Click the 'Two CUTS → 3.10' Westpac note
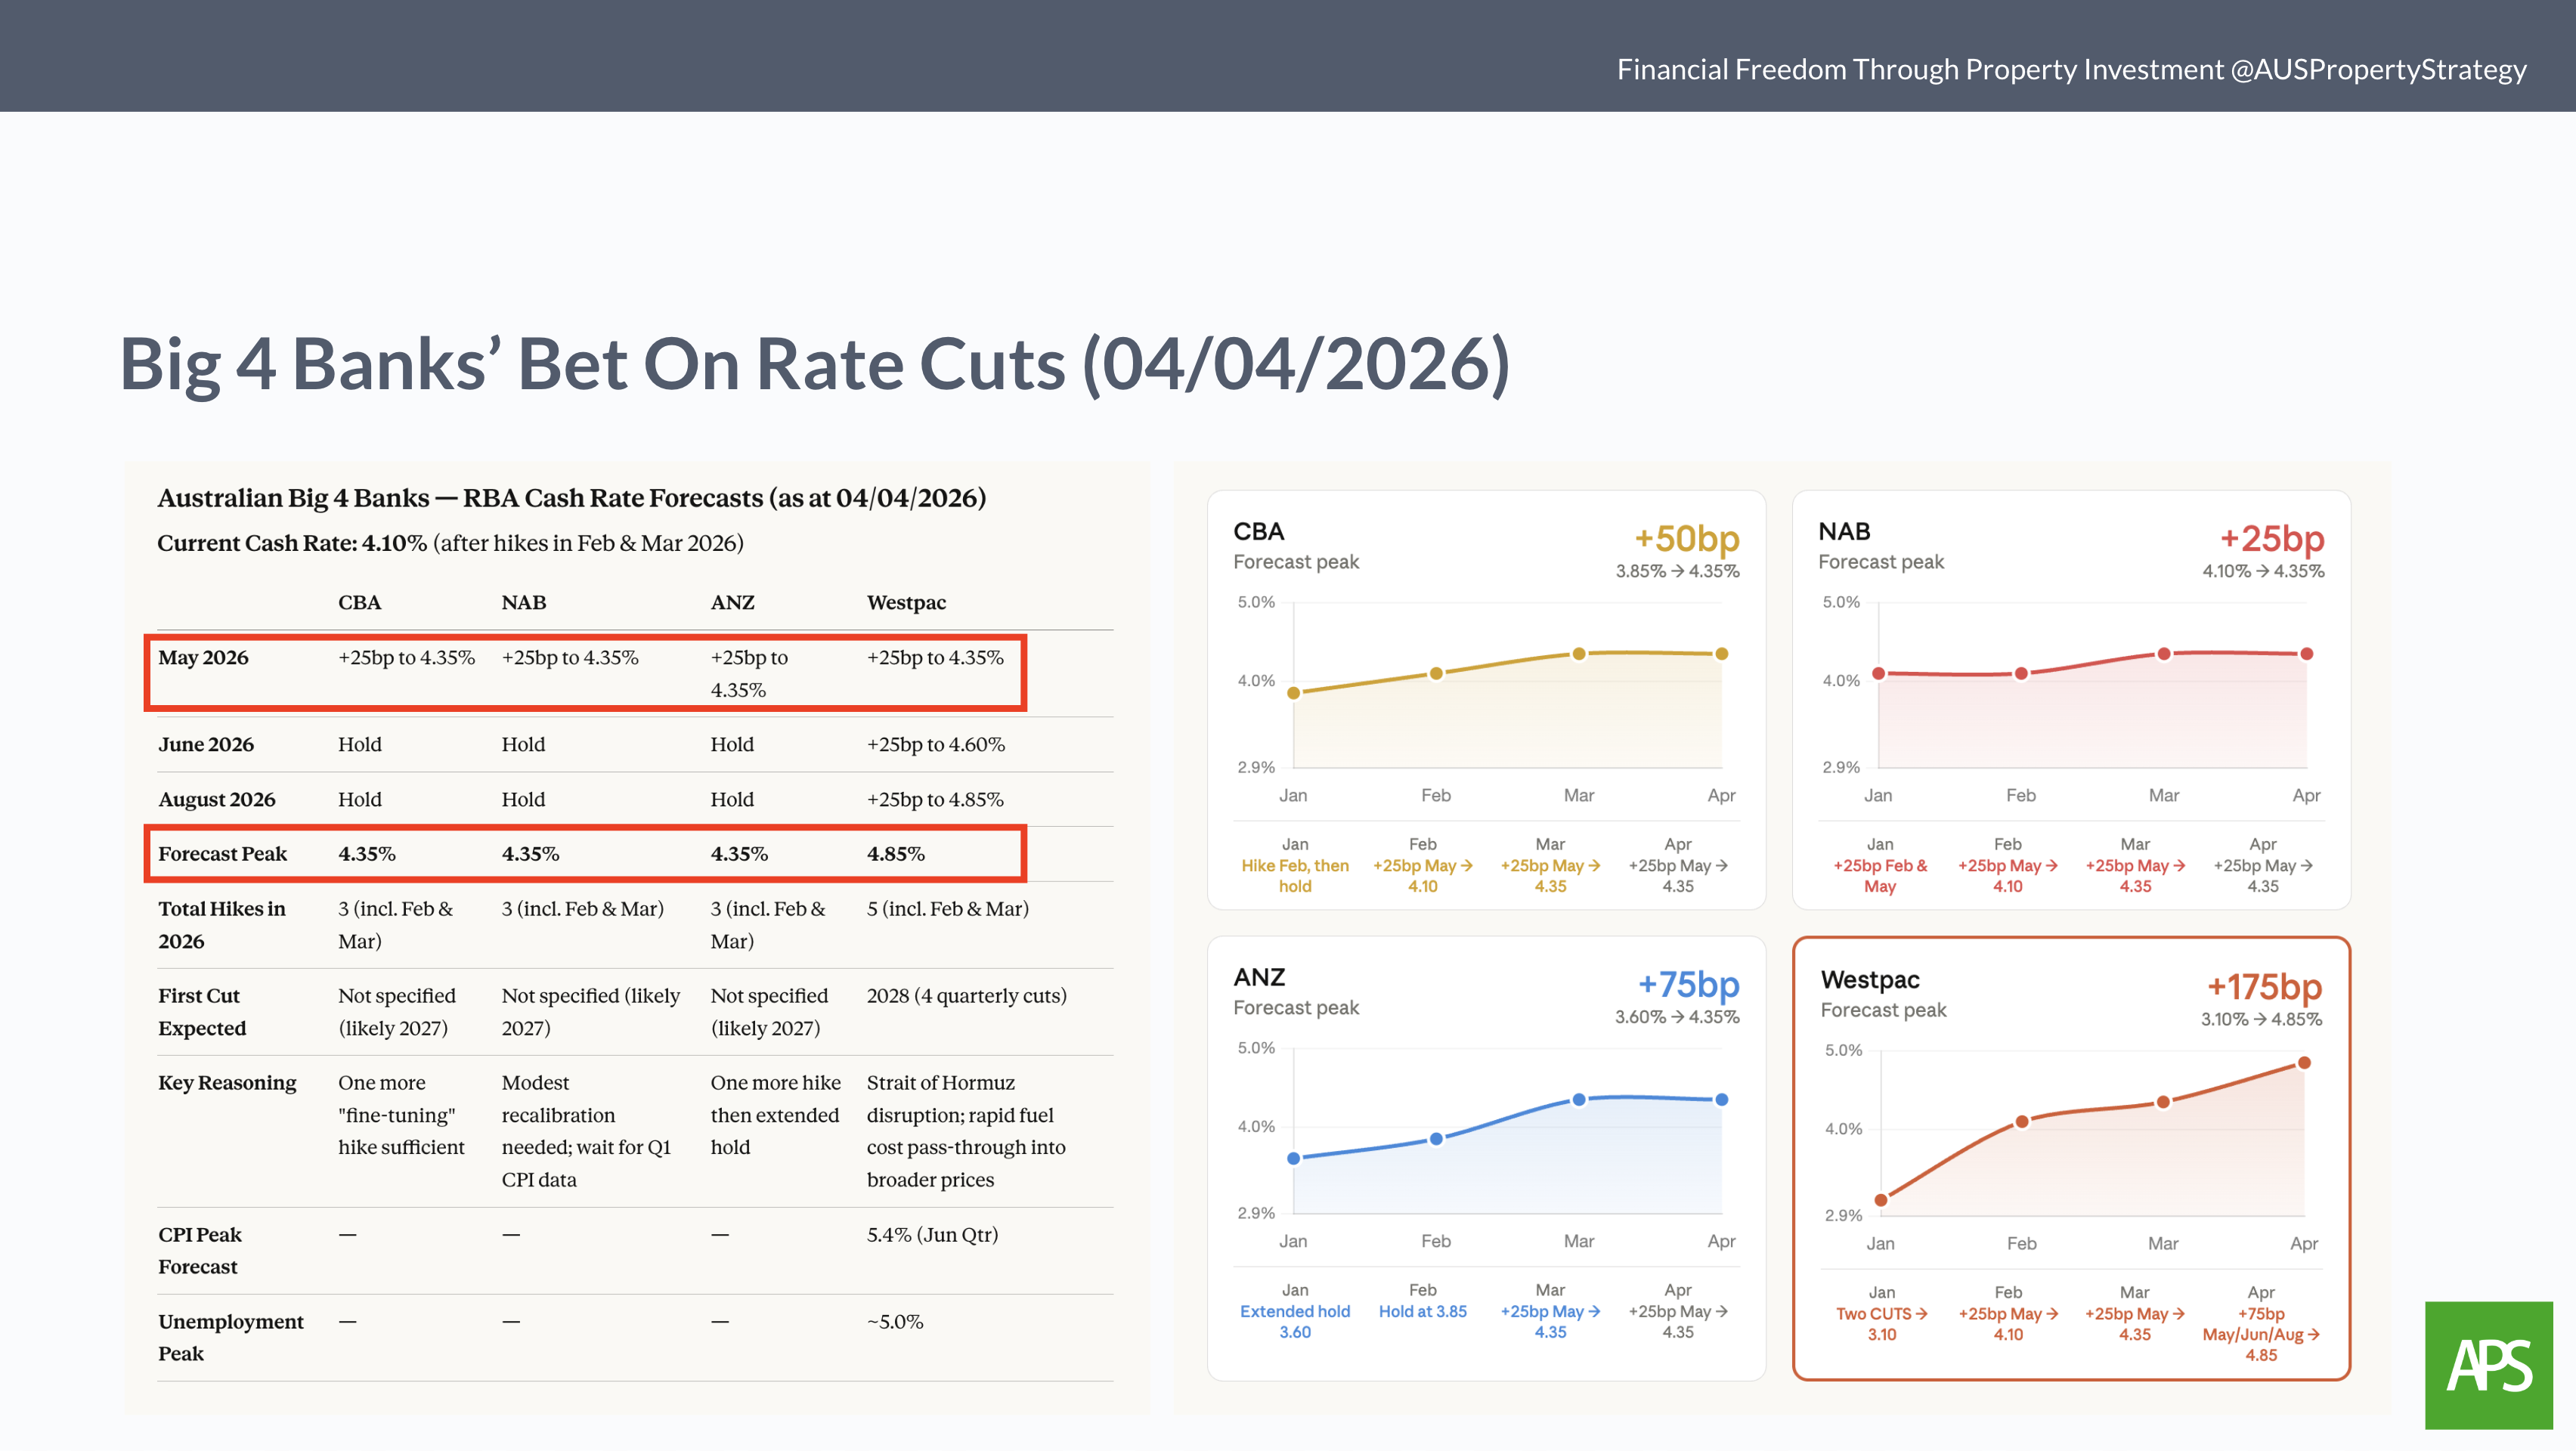The image size is (2576, 1451). 1881,1324
